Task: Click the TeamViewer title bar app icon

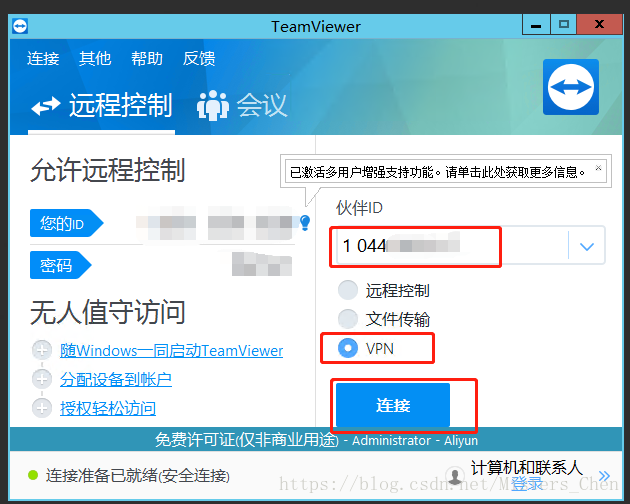Action: (20, 27)
